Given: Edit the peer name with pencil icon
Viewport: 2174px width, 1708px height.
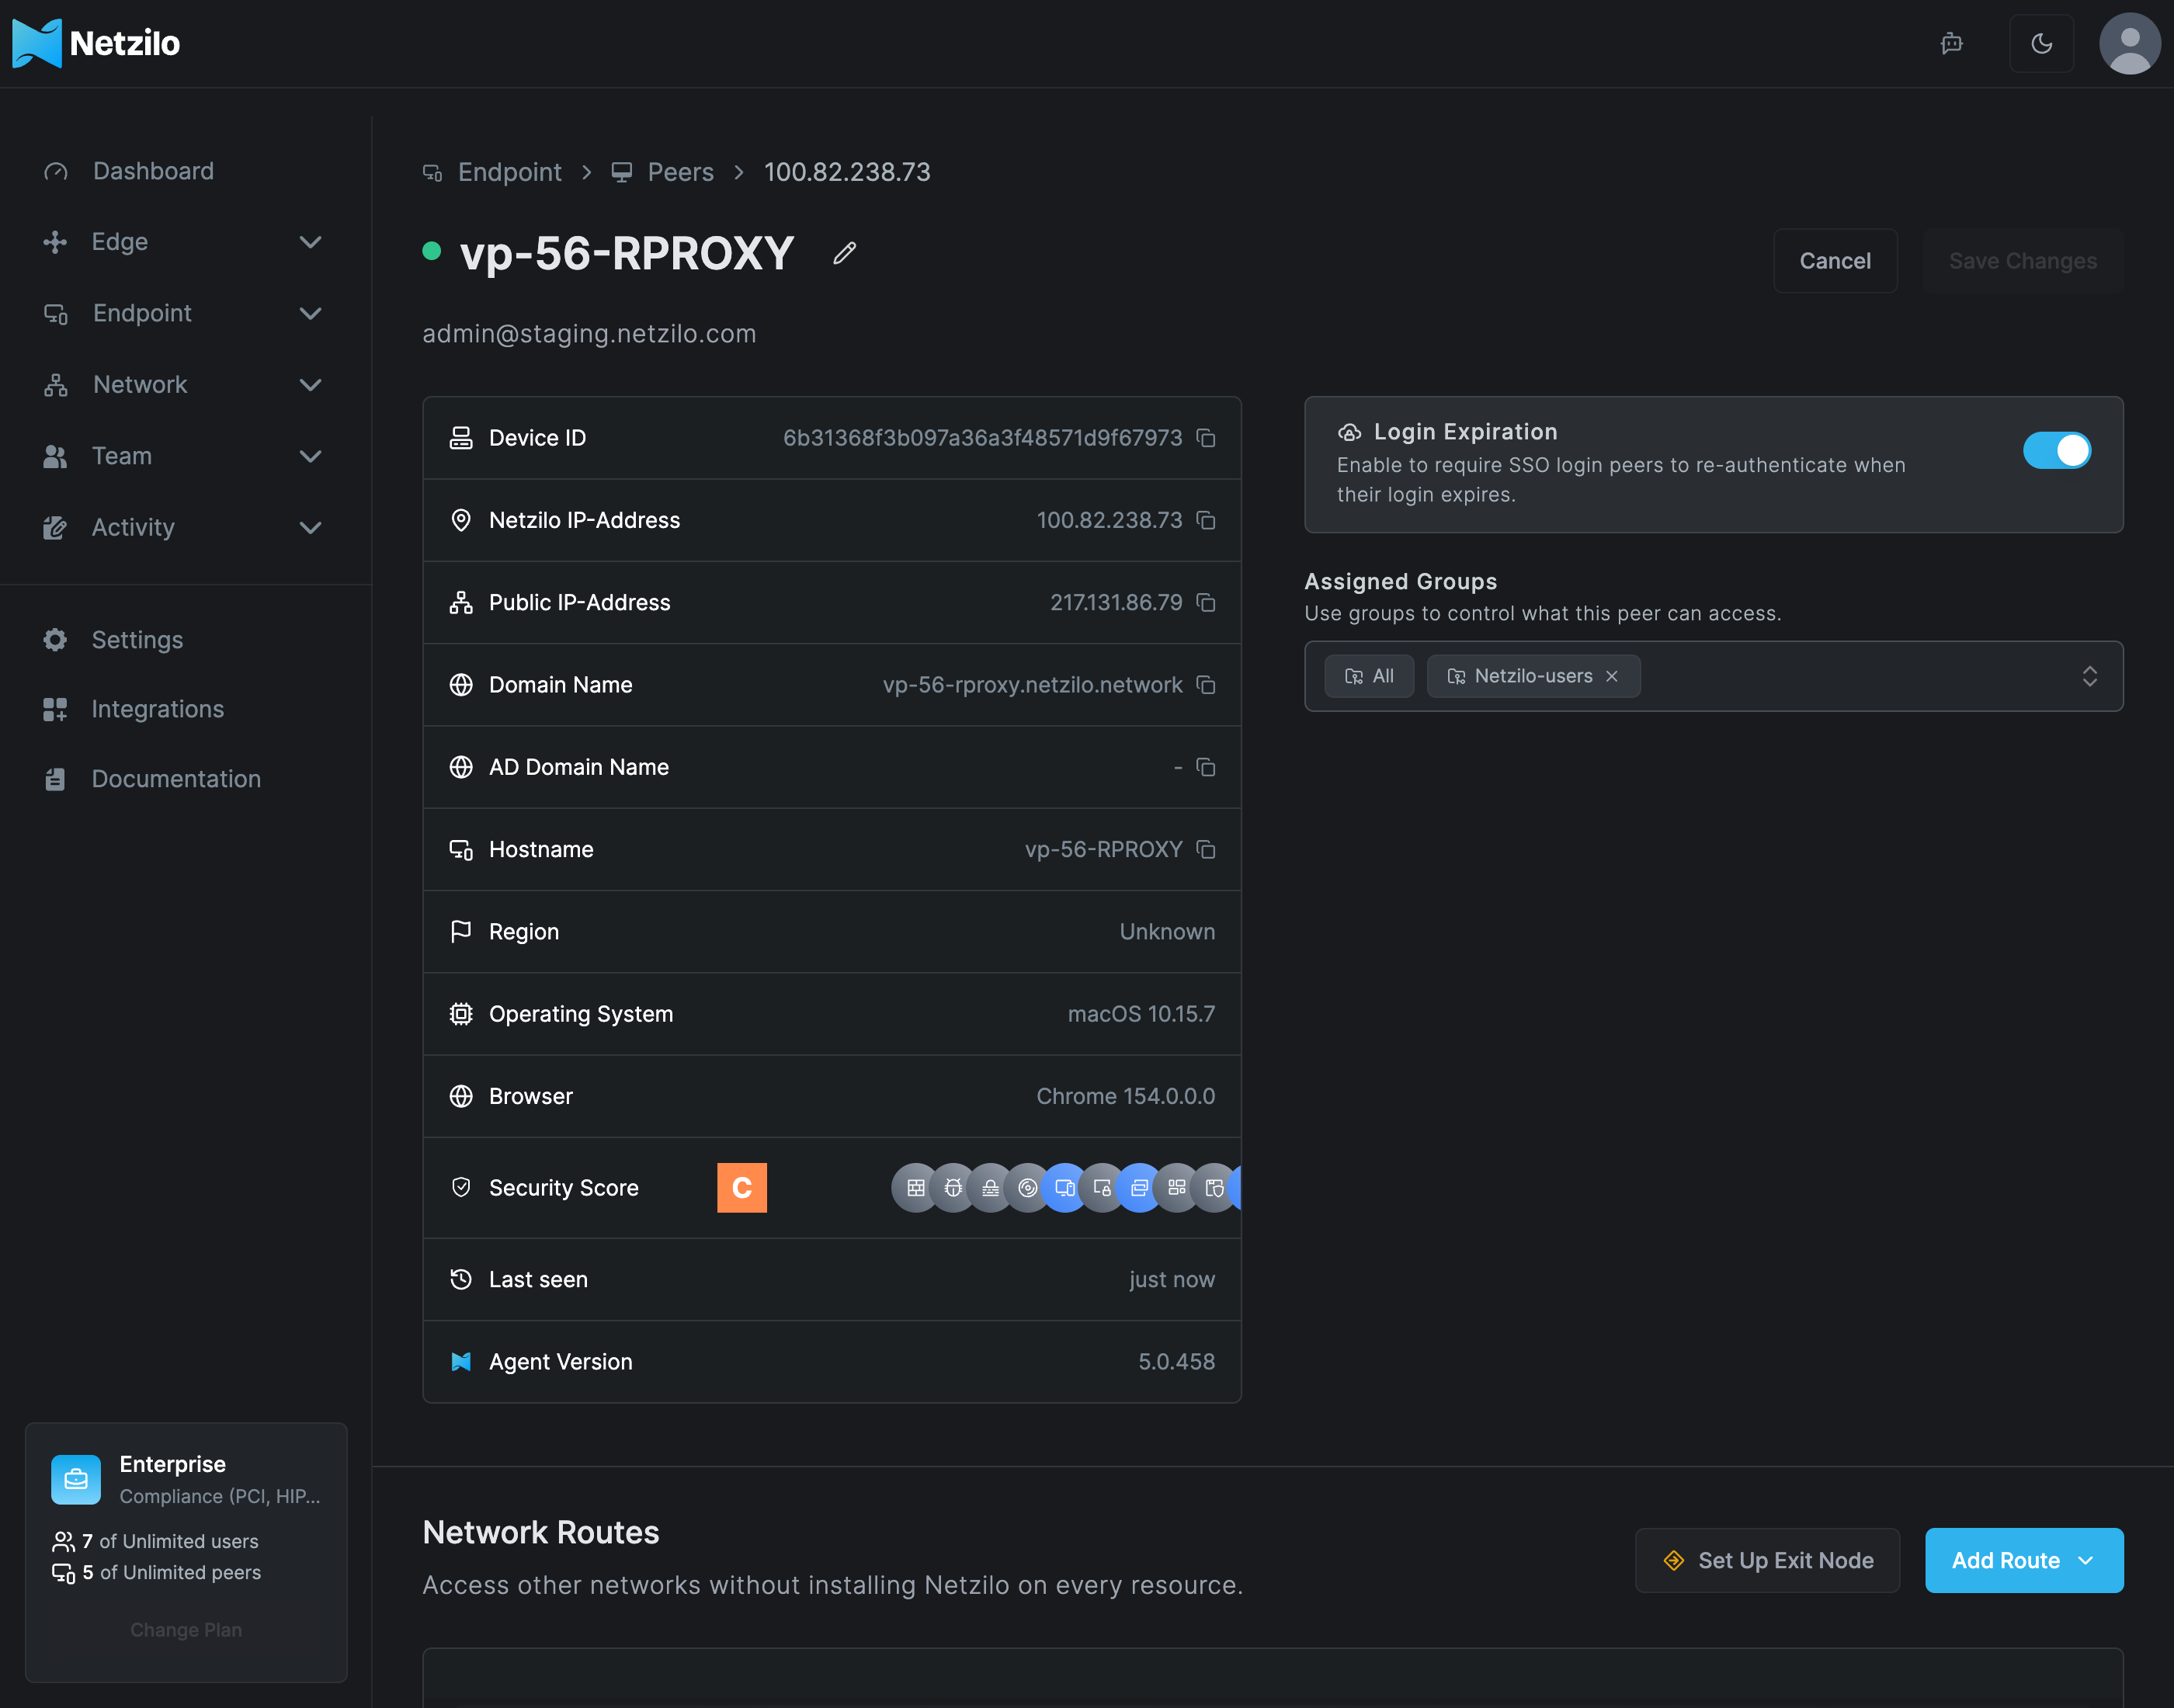Looking at the screenshot, I should 845,253.
